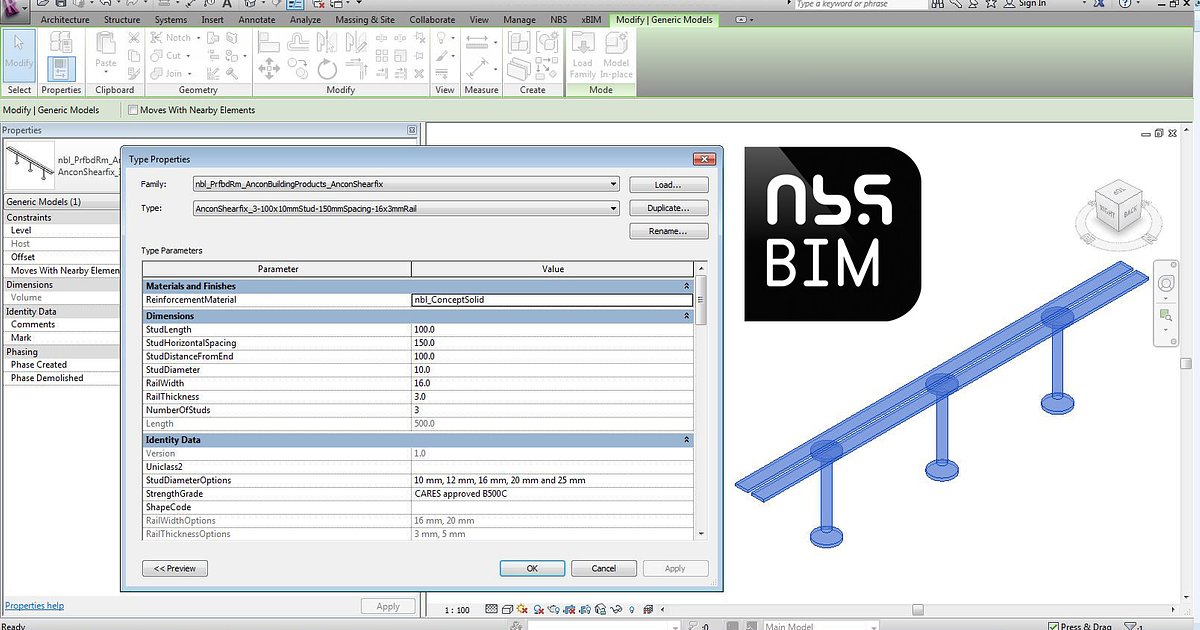1200x630 pixels.
Task: Activate the Rotate tool in the Modify panel
Action: pos(327,69)
